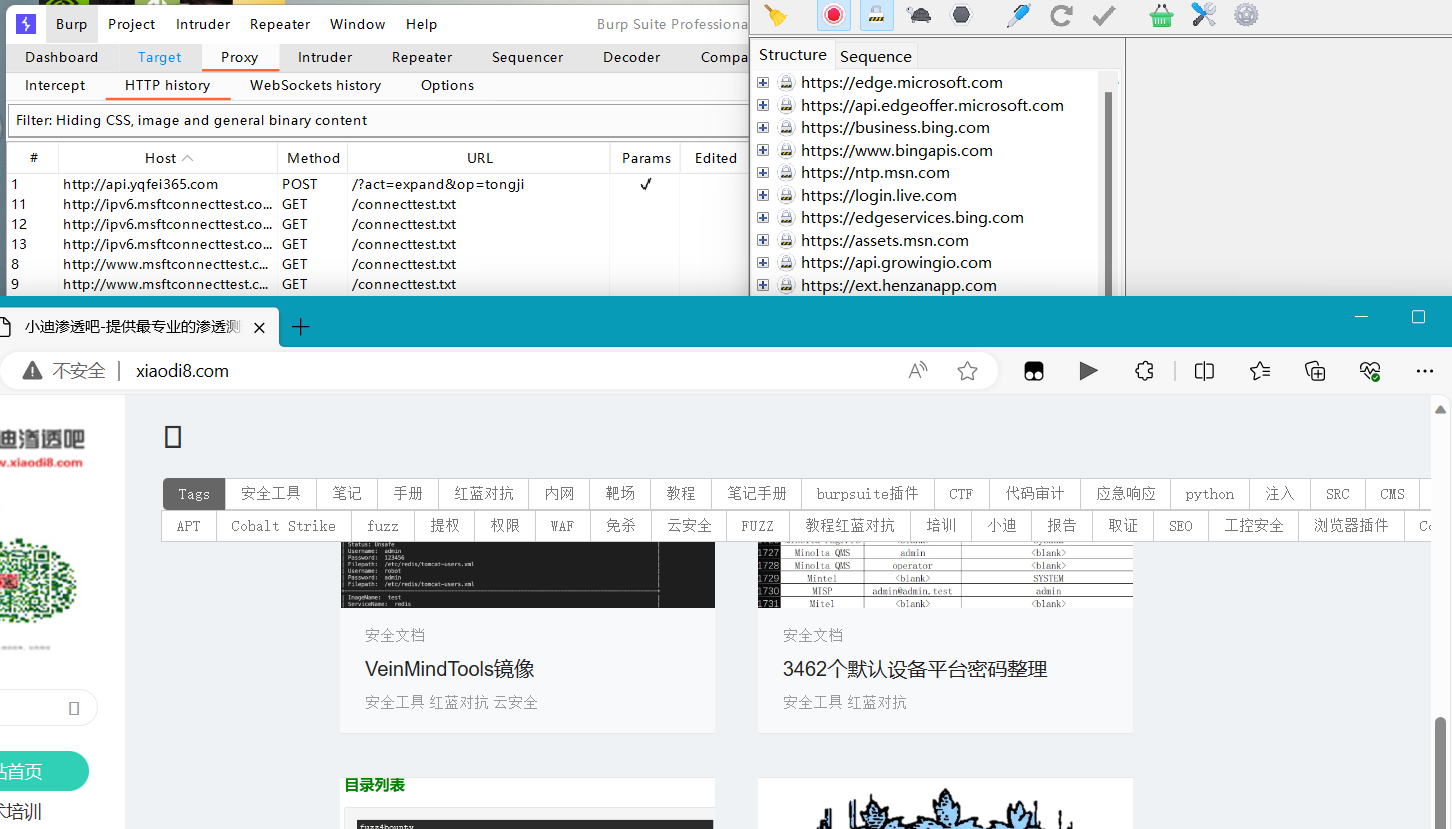The height and width of the screenshot is (829, 1452).
Task: Open the VeinMindTools terminal screenshot thumbnail
Action: [x=527, y=575]
